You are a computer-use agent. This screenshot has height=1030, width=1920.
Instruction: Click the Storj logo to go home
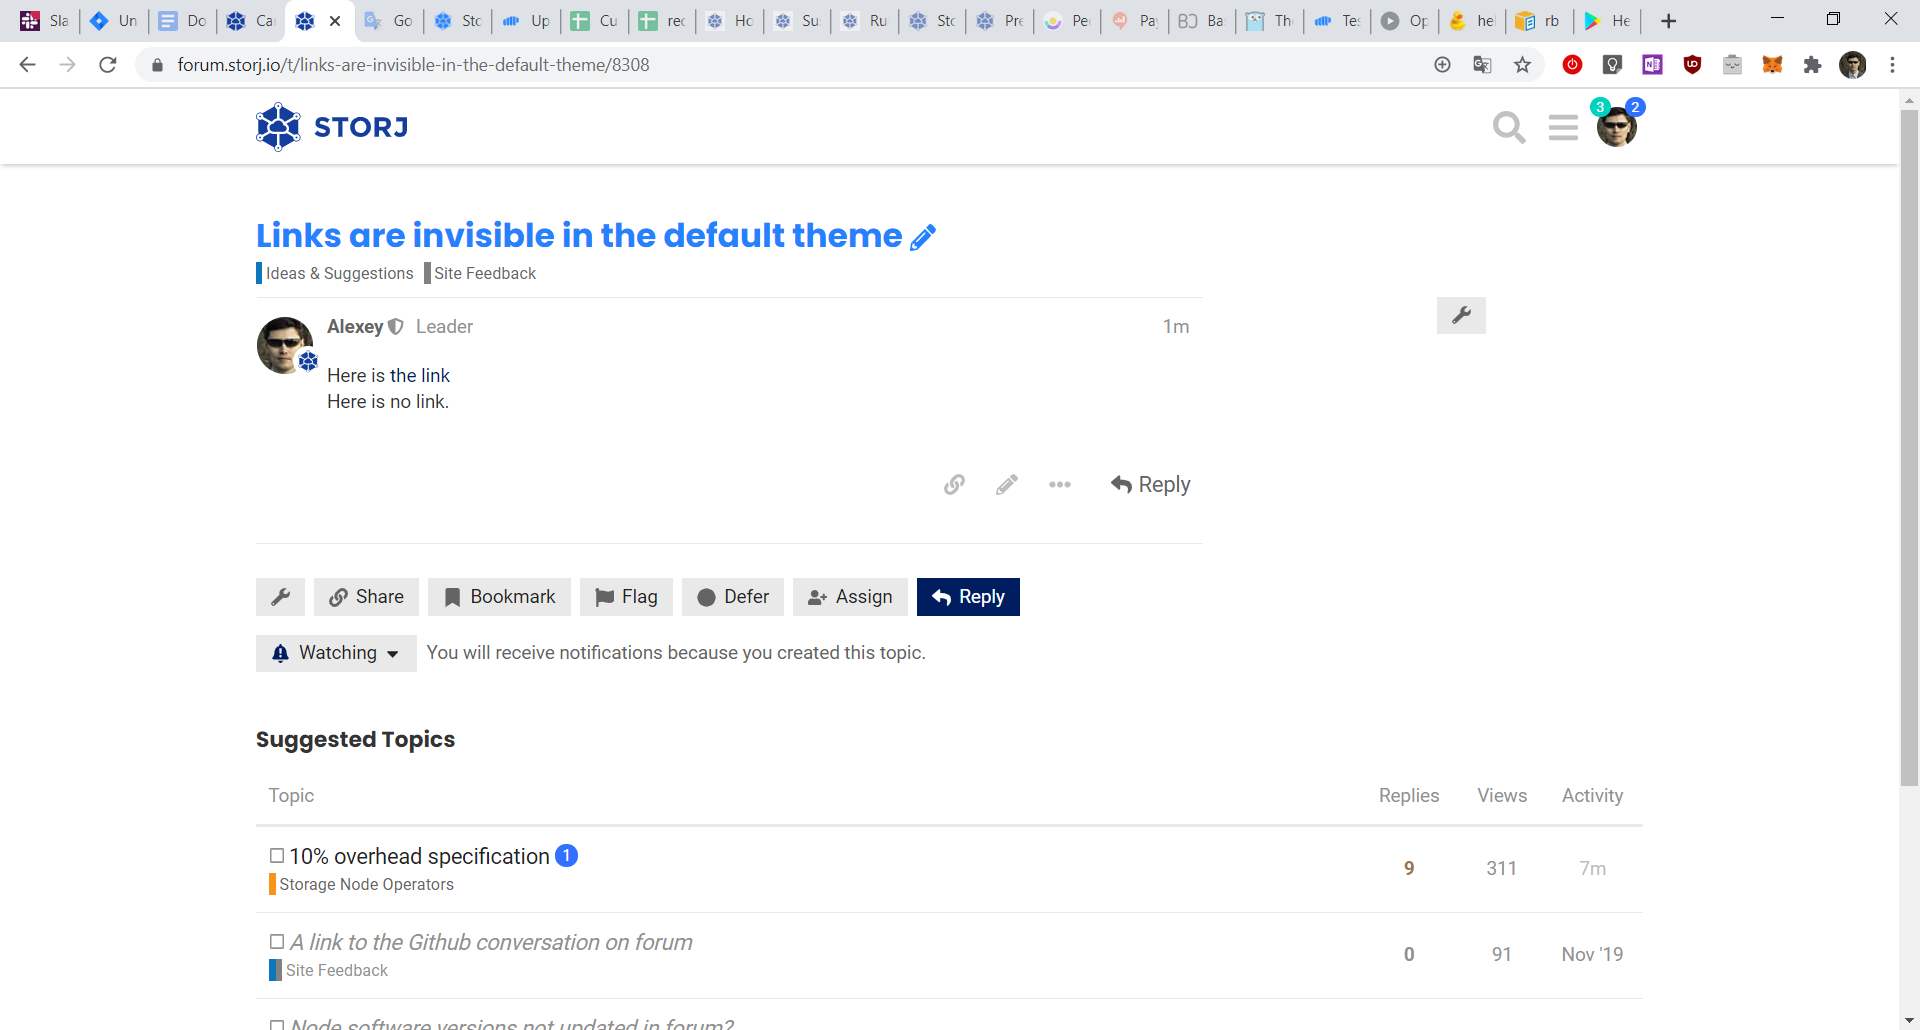point(332,127)
